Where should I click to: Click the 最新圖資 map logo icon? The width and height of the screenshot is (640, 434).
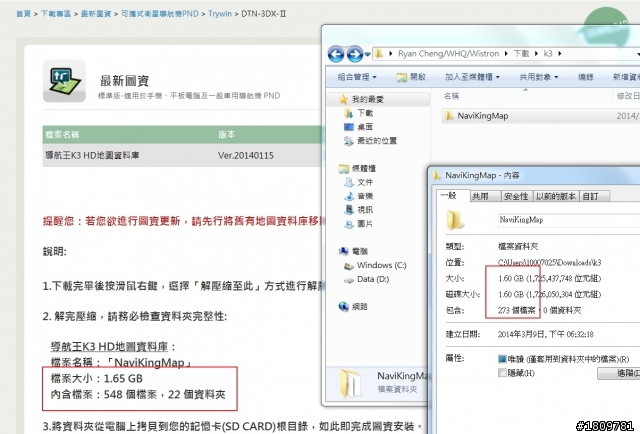point(64,81)
